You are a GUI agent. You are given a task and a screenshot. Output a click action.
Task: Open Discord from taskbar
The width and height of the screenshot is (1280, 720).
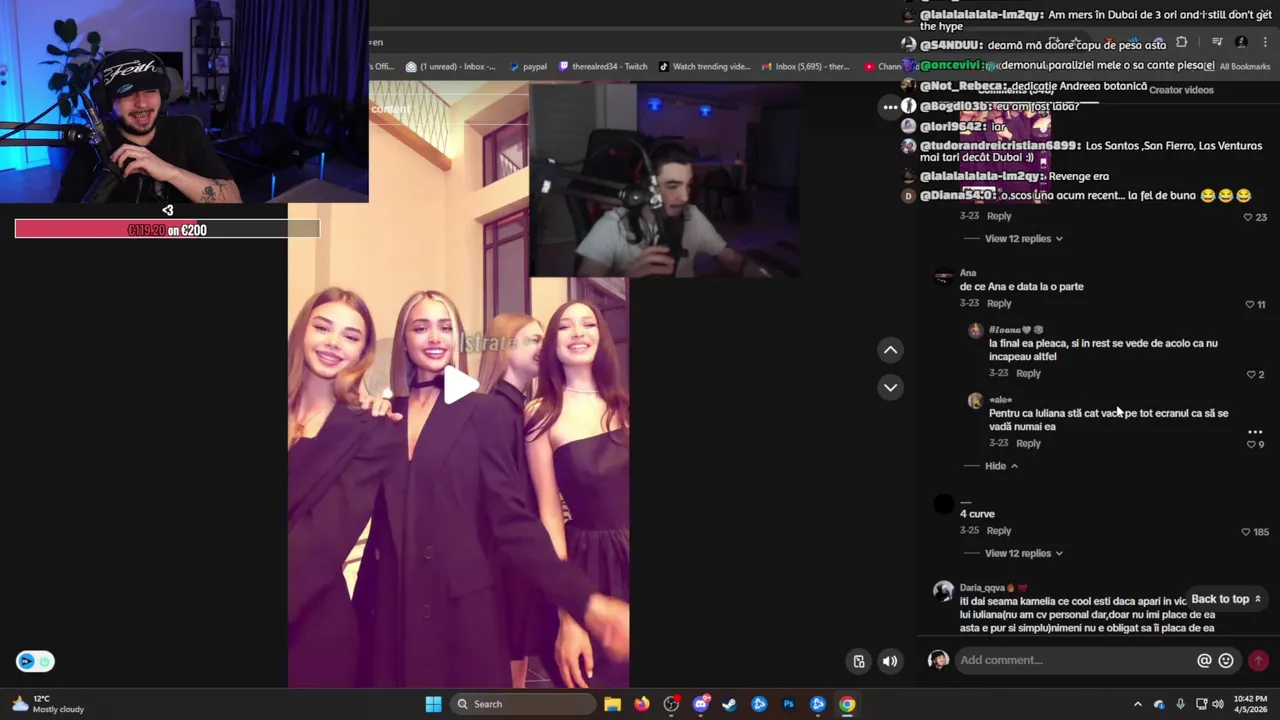701,704
